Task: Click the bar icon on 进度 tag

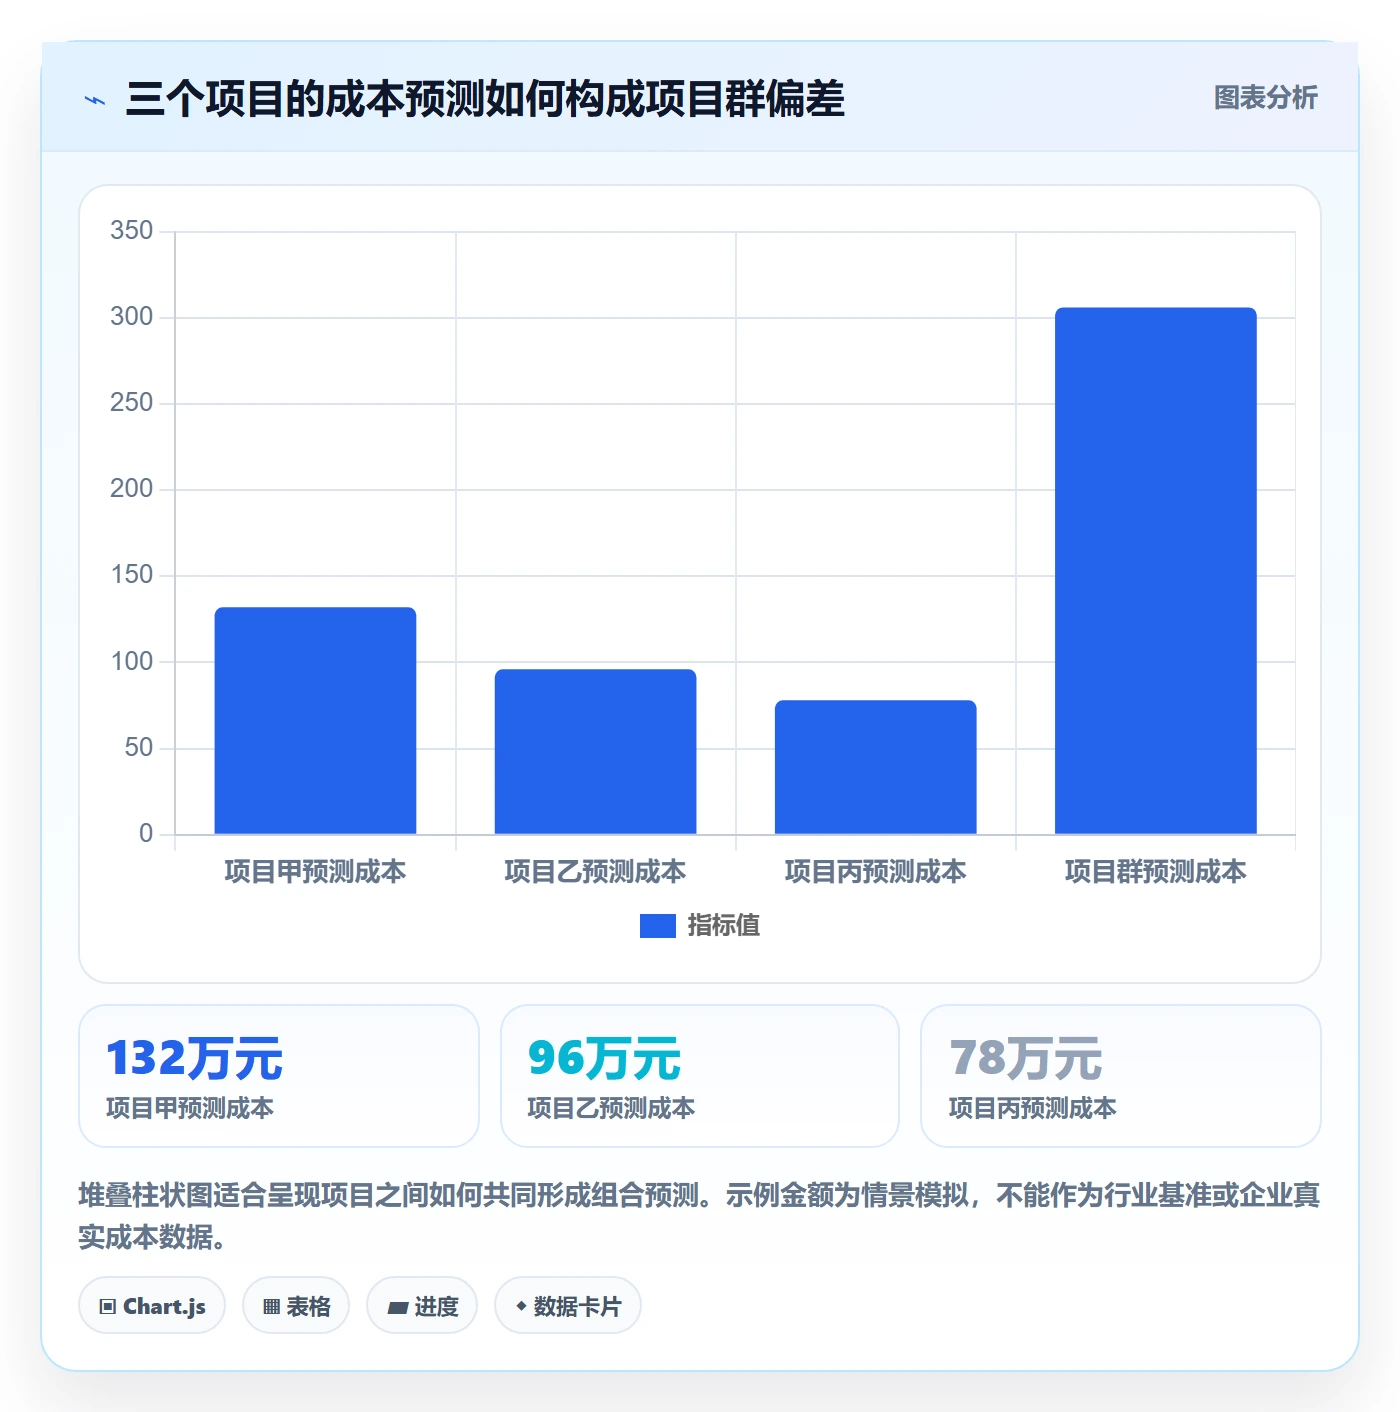Action: click(x=398, y=1307)
